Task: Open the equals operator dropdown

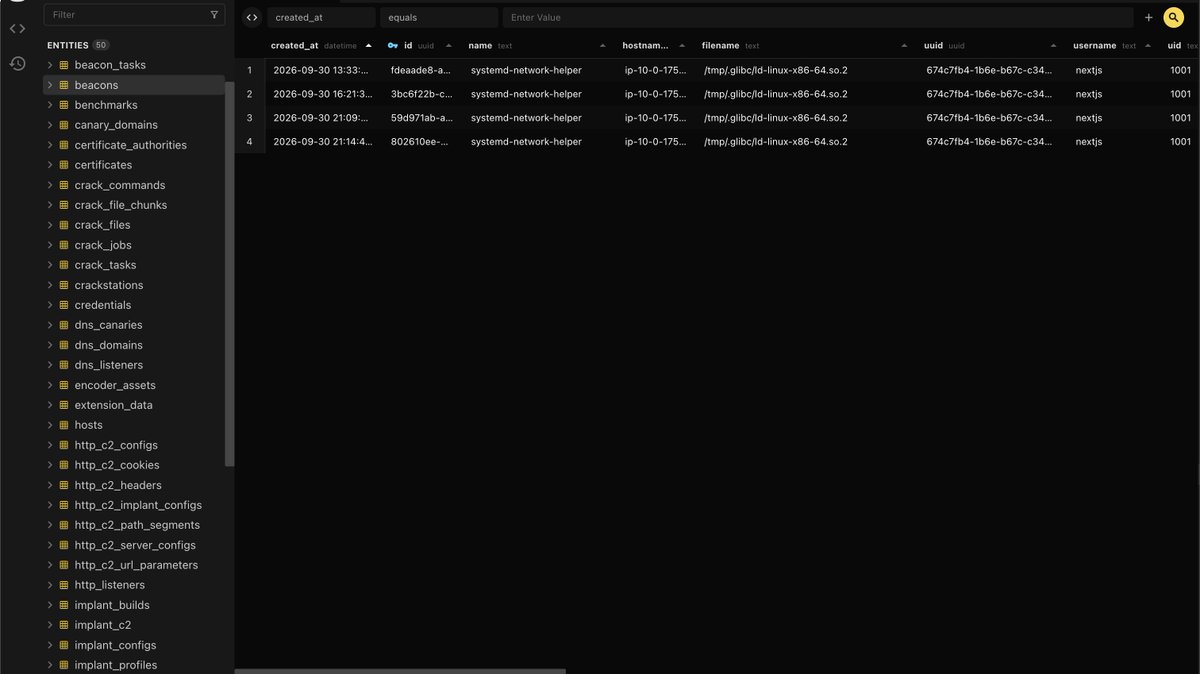Action: pyautogui.click(x=439, y=17)
